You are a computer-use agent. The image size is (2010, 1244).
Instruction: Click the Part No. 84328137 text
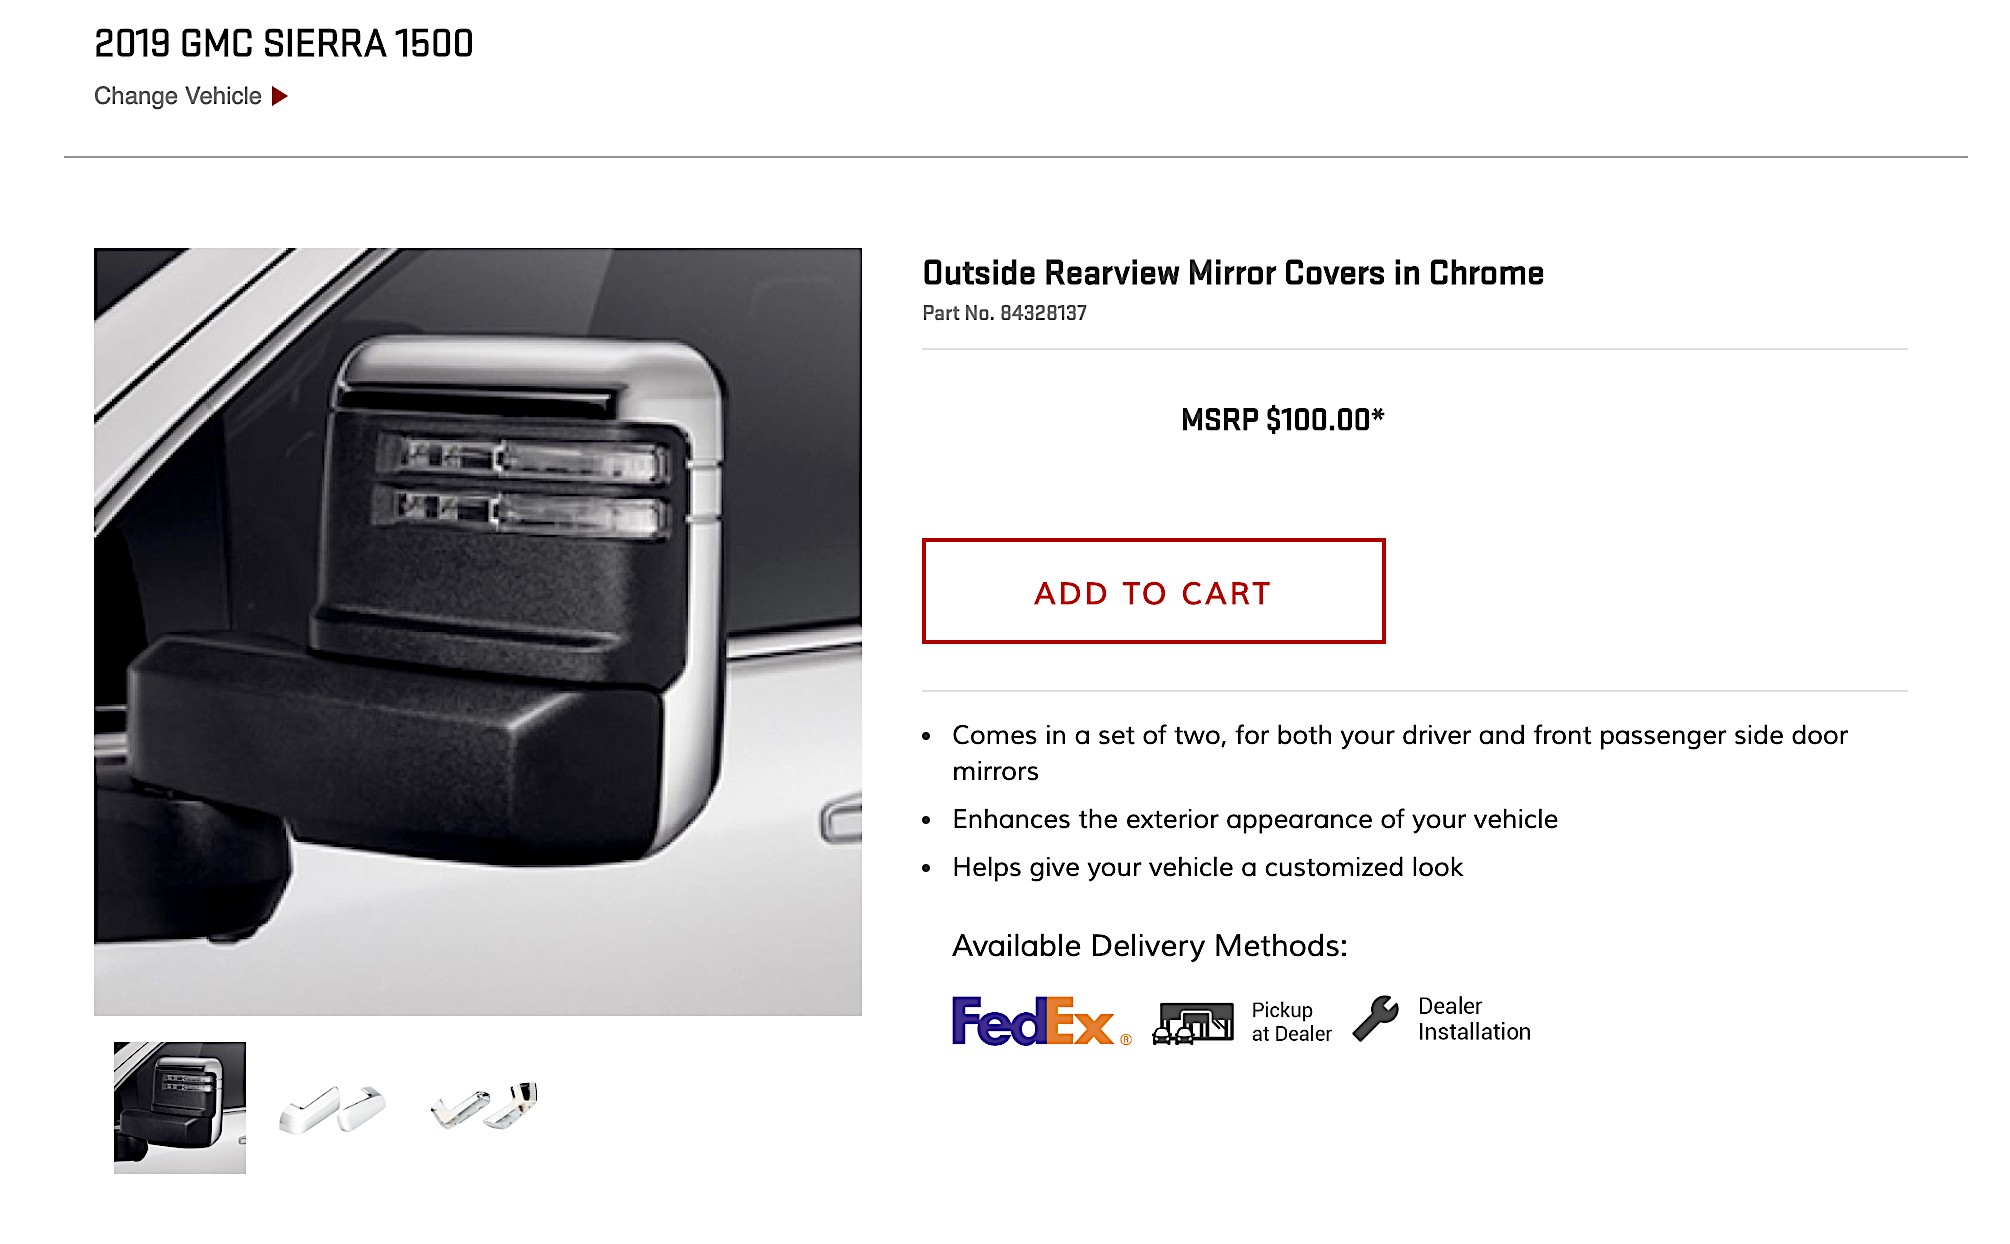pos(1004,313)
